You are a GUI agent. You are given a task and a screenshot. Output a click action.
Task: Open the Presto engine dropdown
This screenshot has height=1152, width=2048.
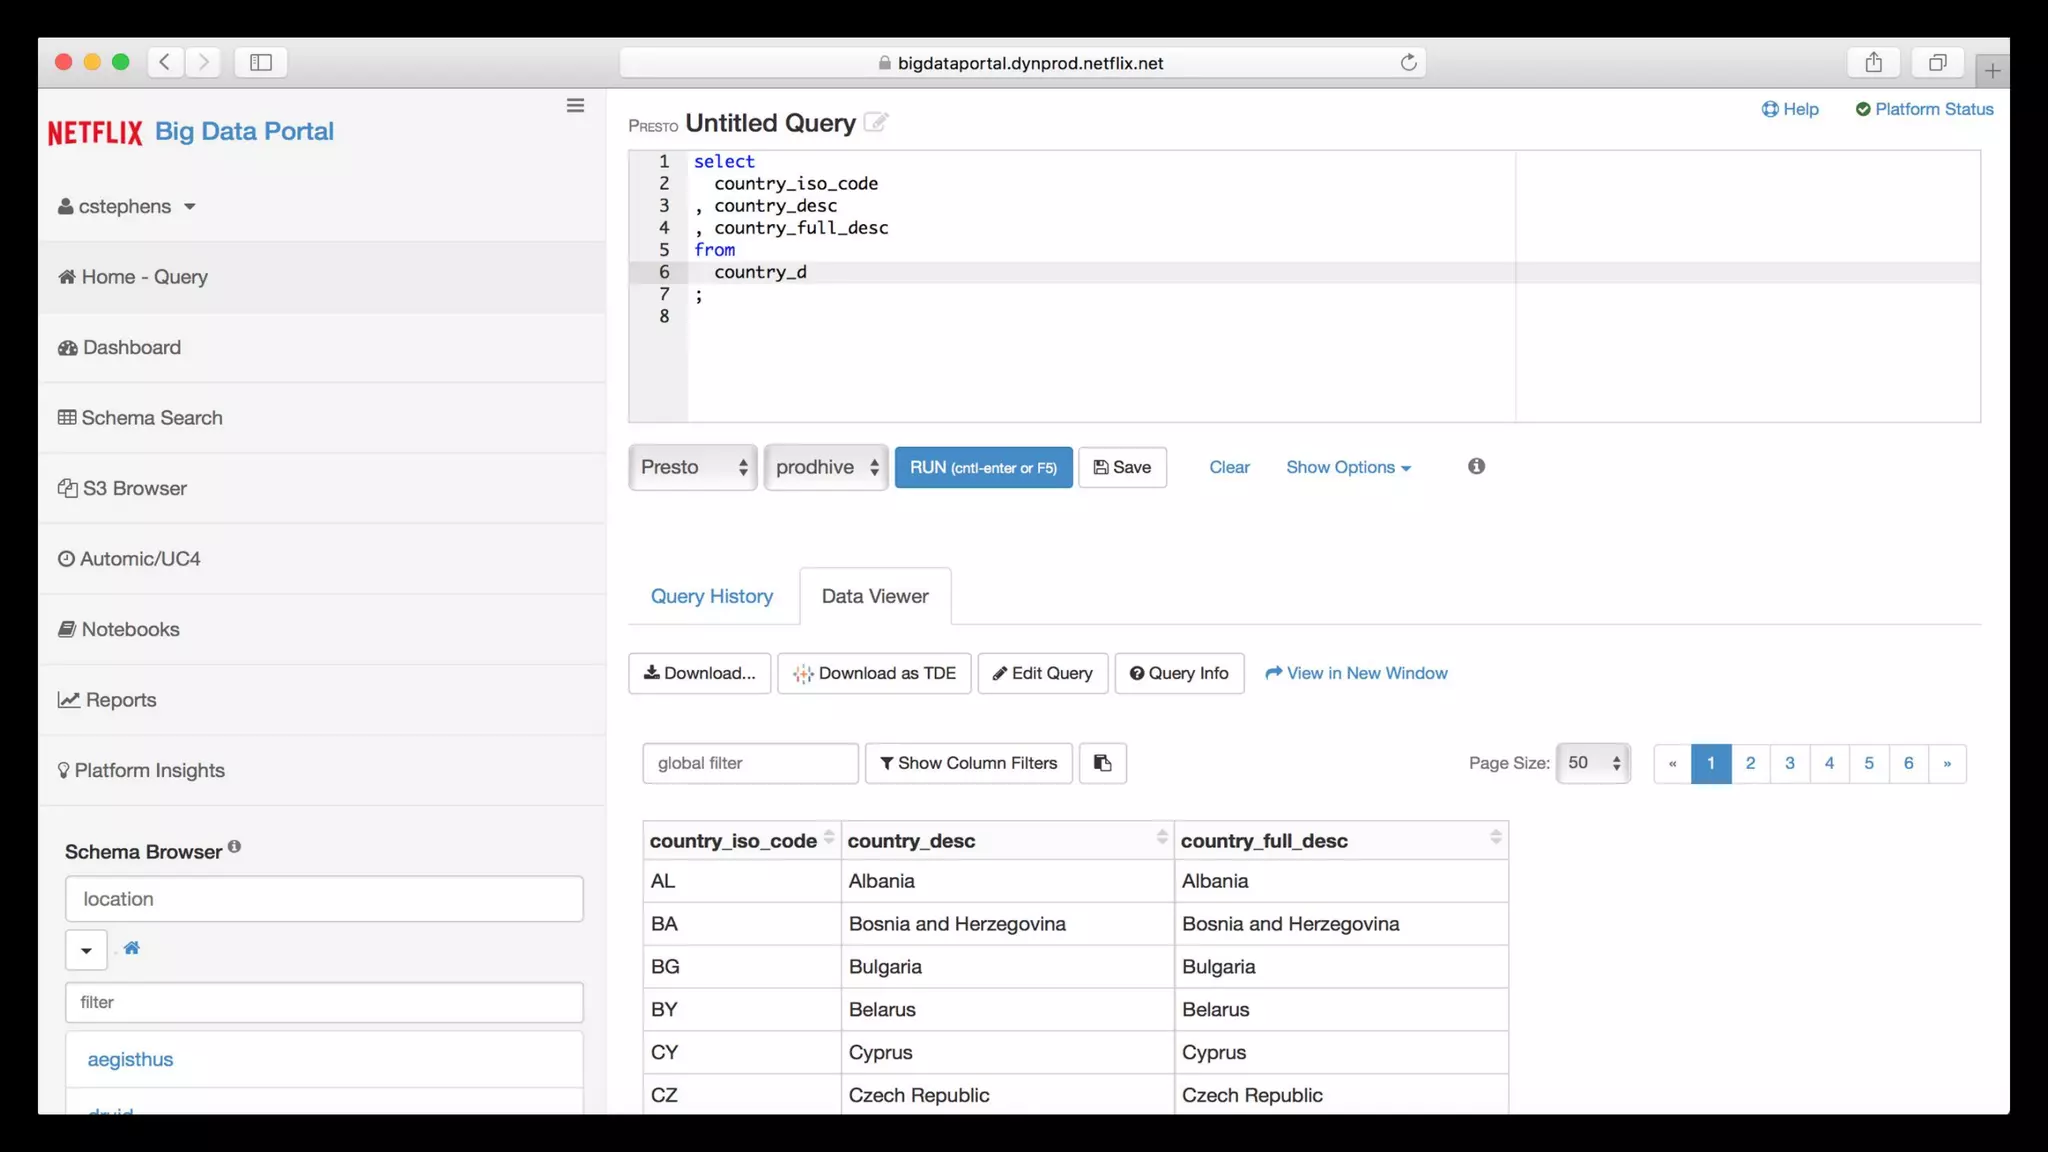pos(693,467)
